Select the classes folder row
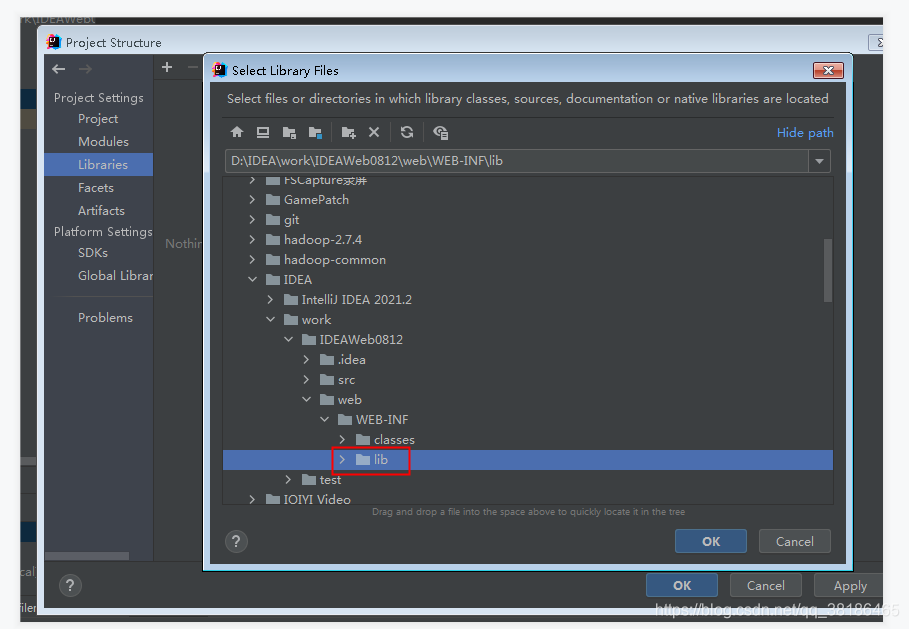 point(528,439)
